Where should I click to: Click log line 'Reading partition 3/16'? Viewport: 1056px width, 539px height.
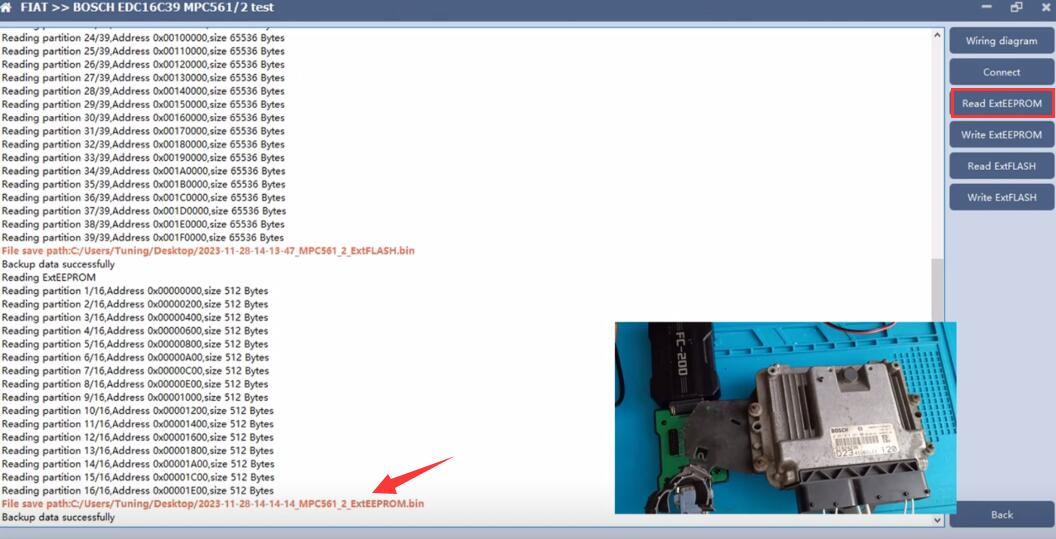click(135, 317)
